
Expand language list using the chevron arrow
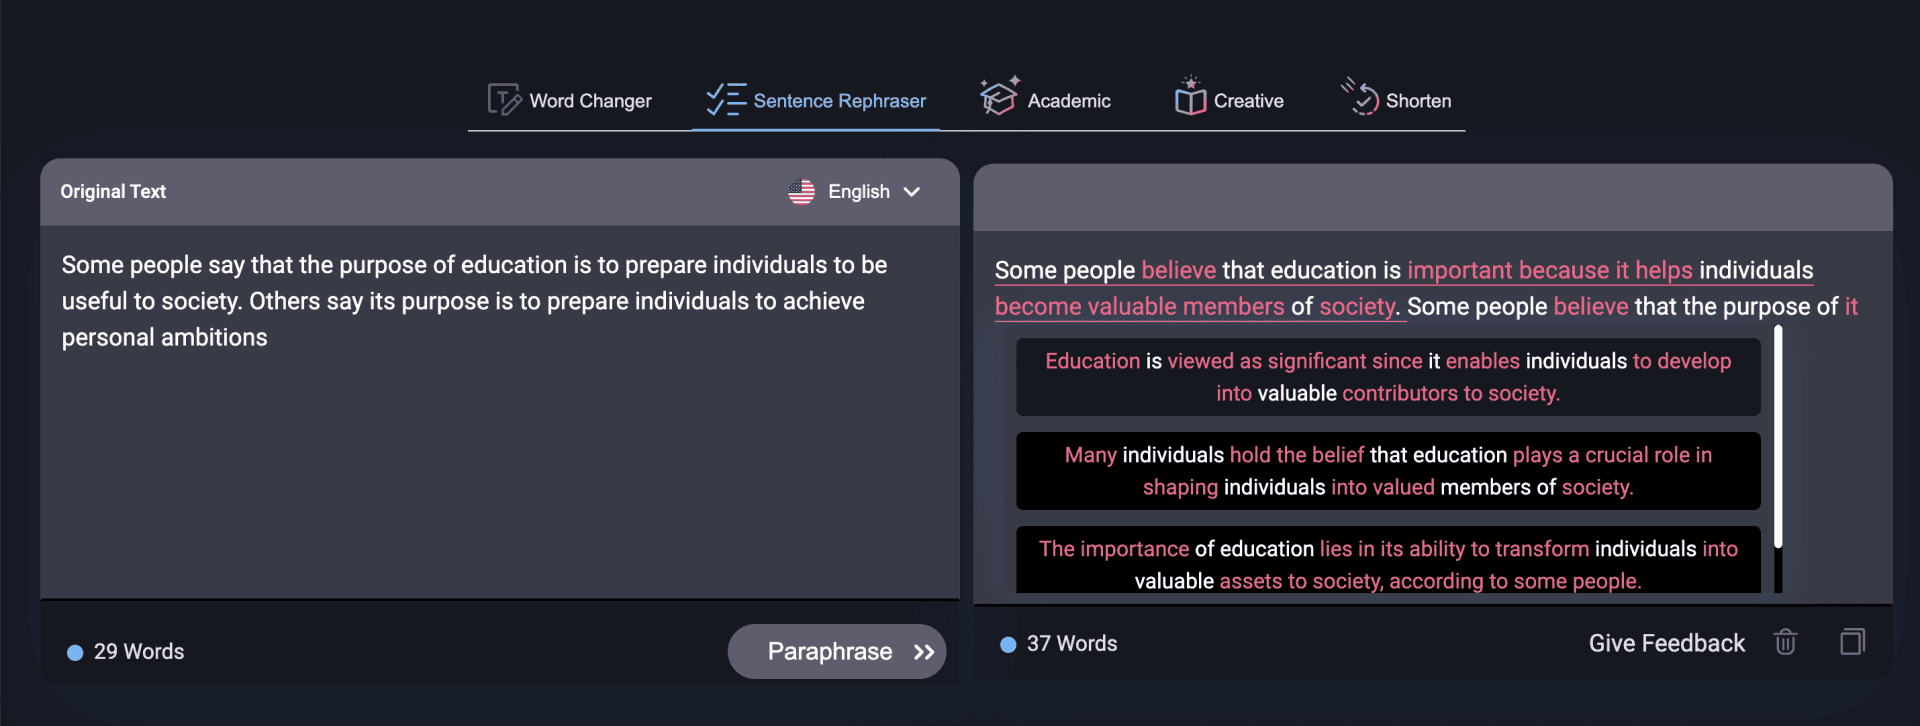(912, 192)
